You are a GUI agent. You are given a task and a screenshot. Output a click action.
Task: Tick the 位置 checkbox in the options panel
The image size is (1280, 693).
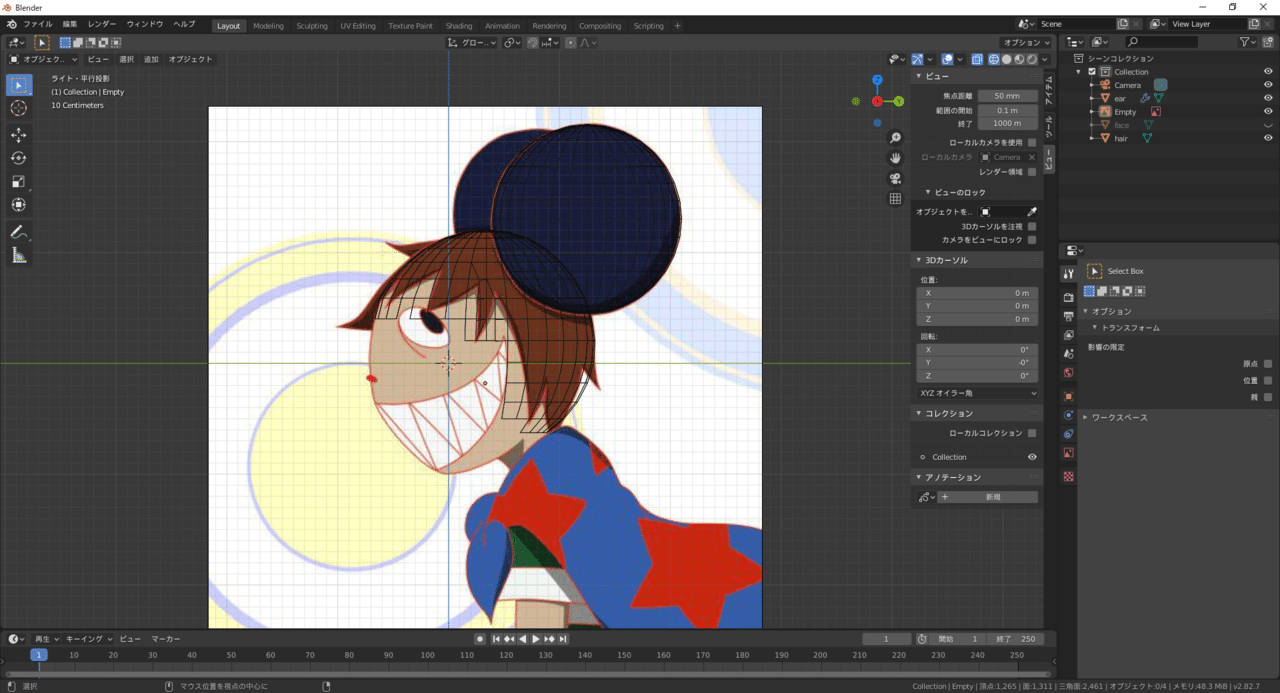tap(1268, 381)
